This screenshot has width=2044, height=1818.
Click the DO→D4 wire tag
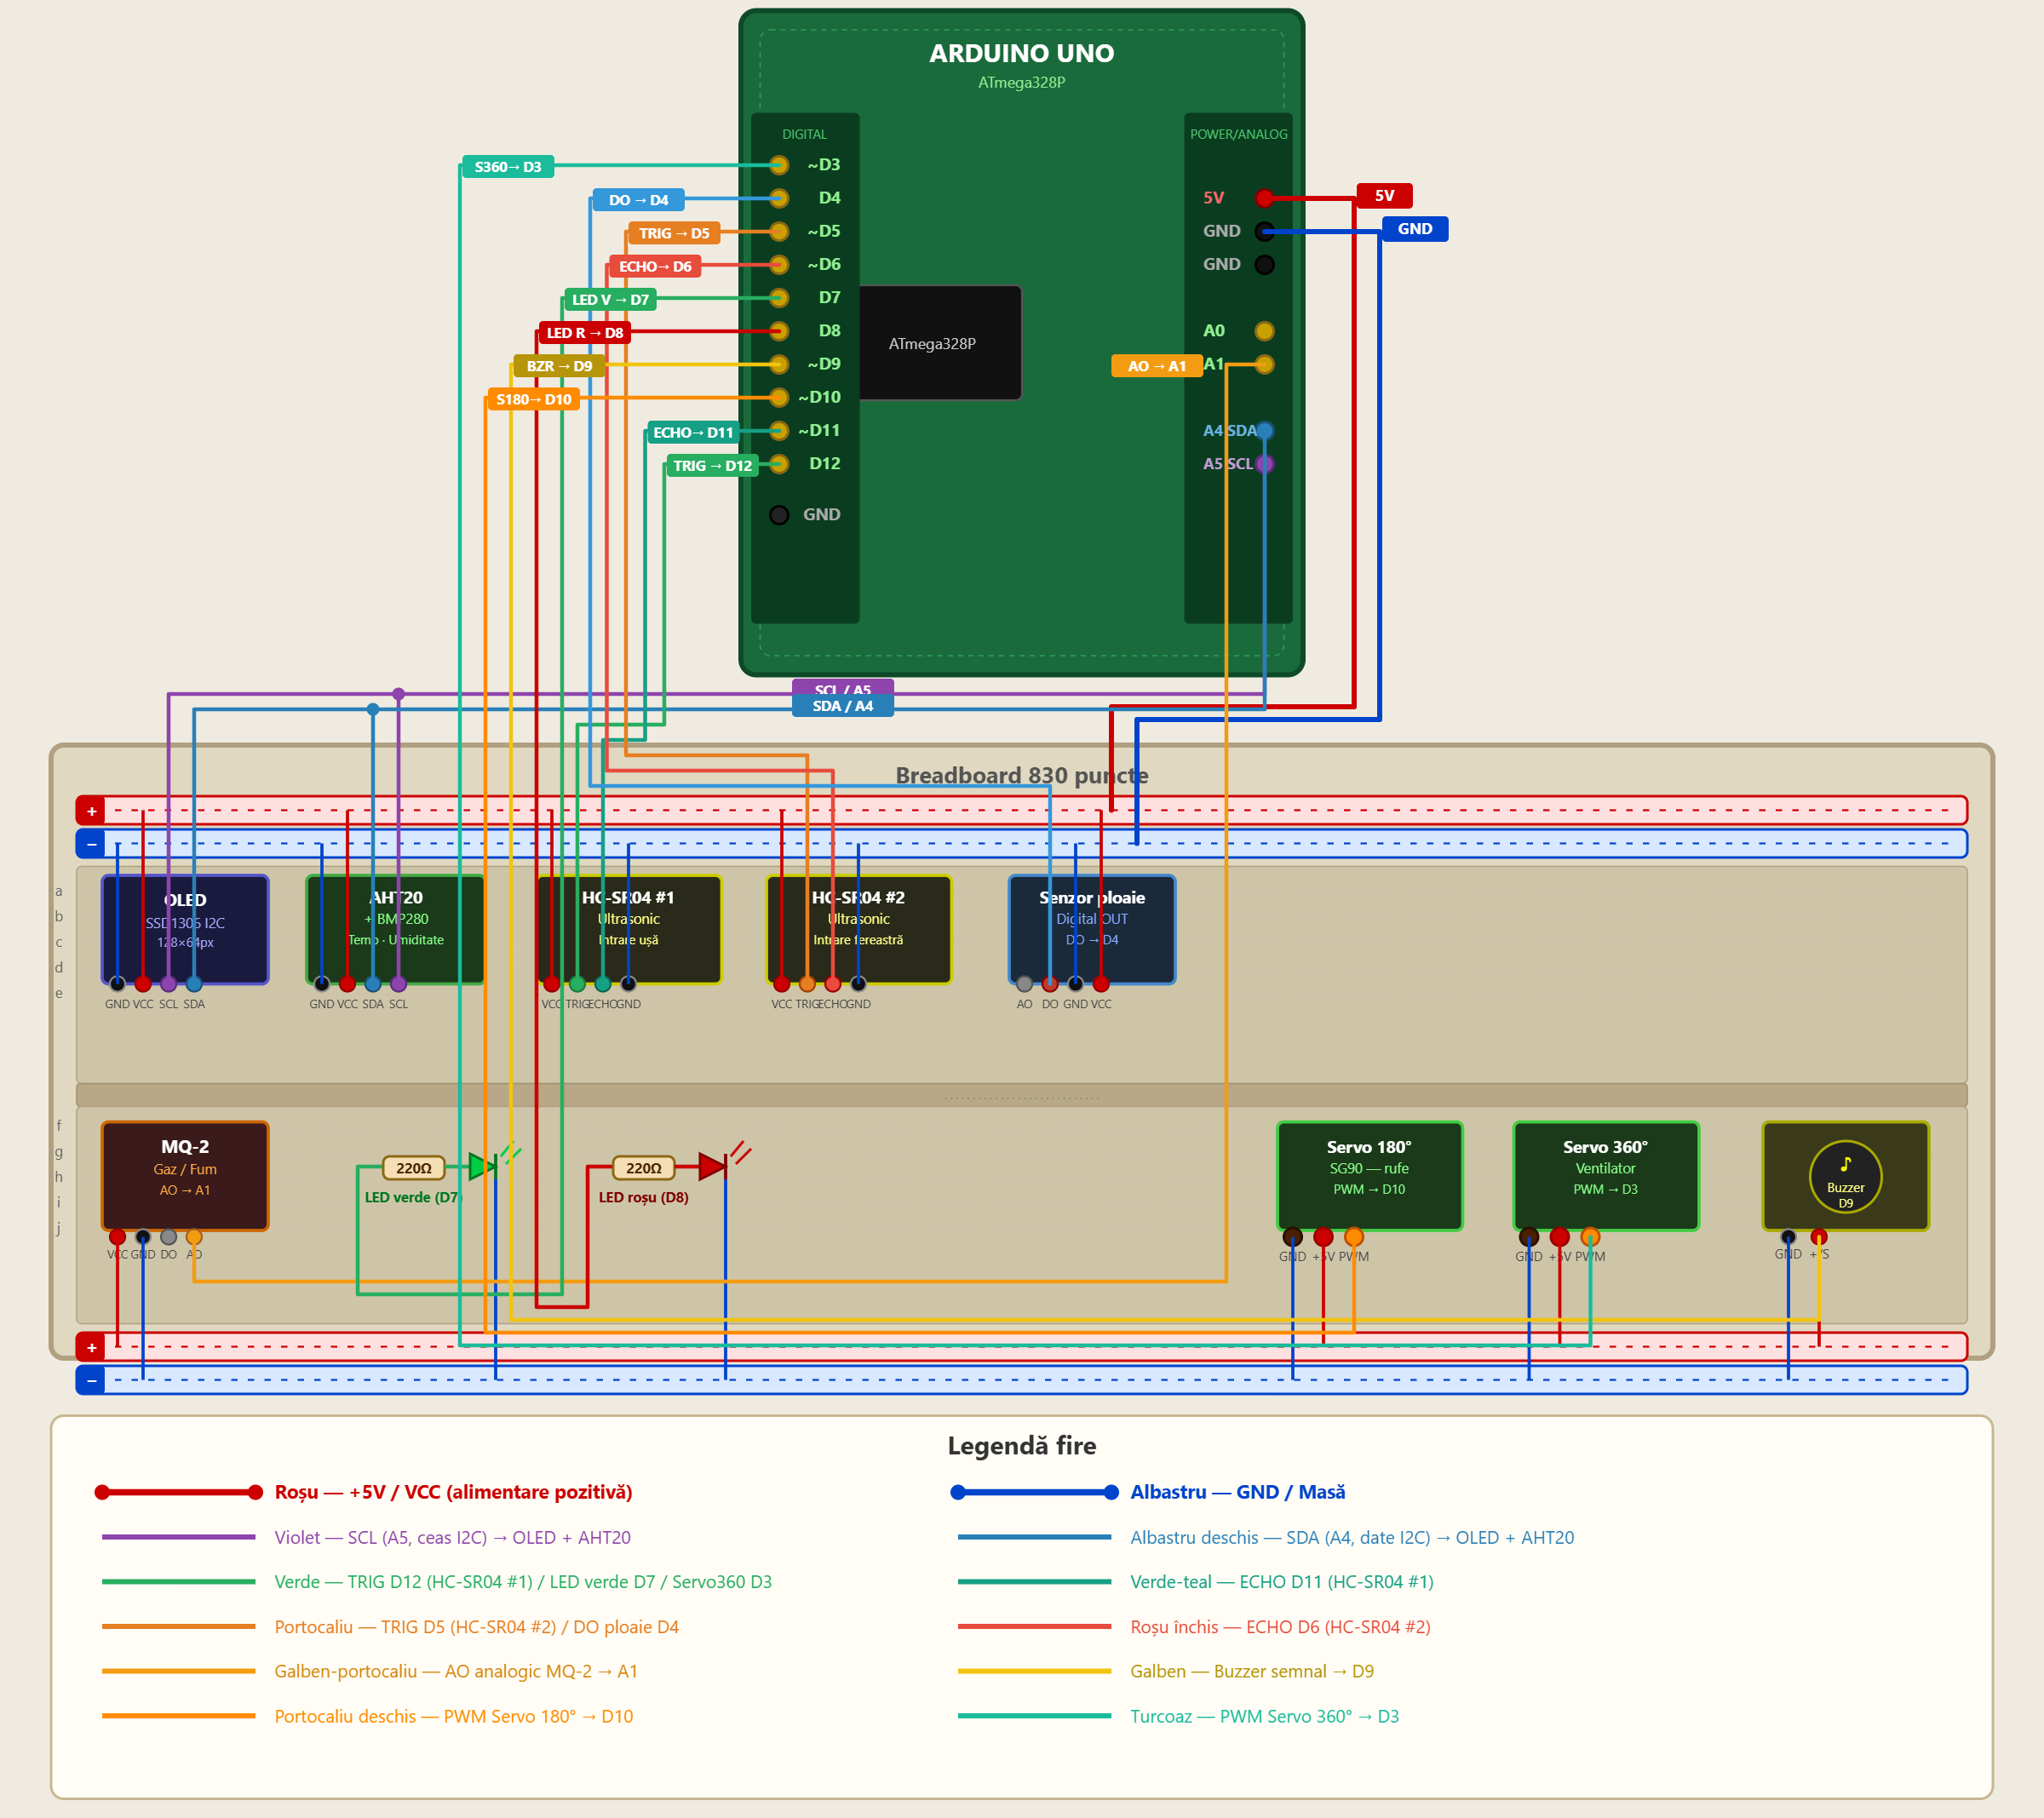tap(638, 200)
